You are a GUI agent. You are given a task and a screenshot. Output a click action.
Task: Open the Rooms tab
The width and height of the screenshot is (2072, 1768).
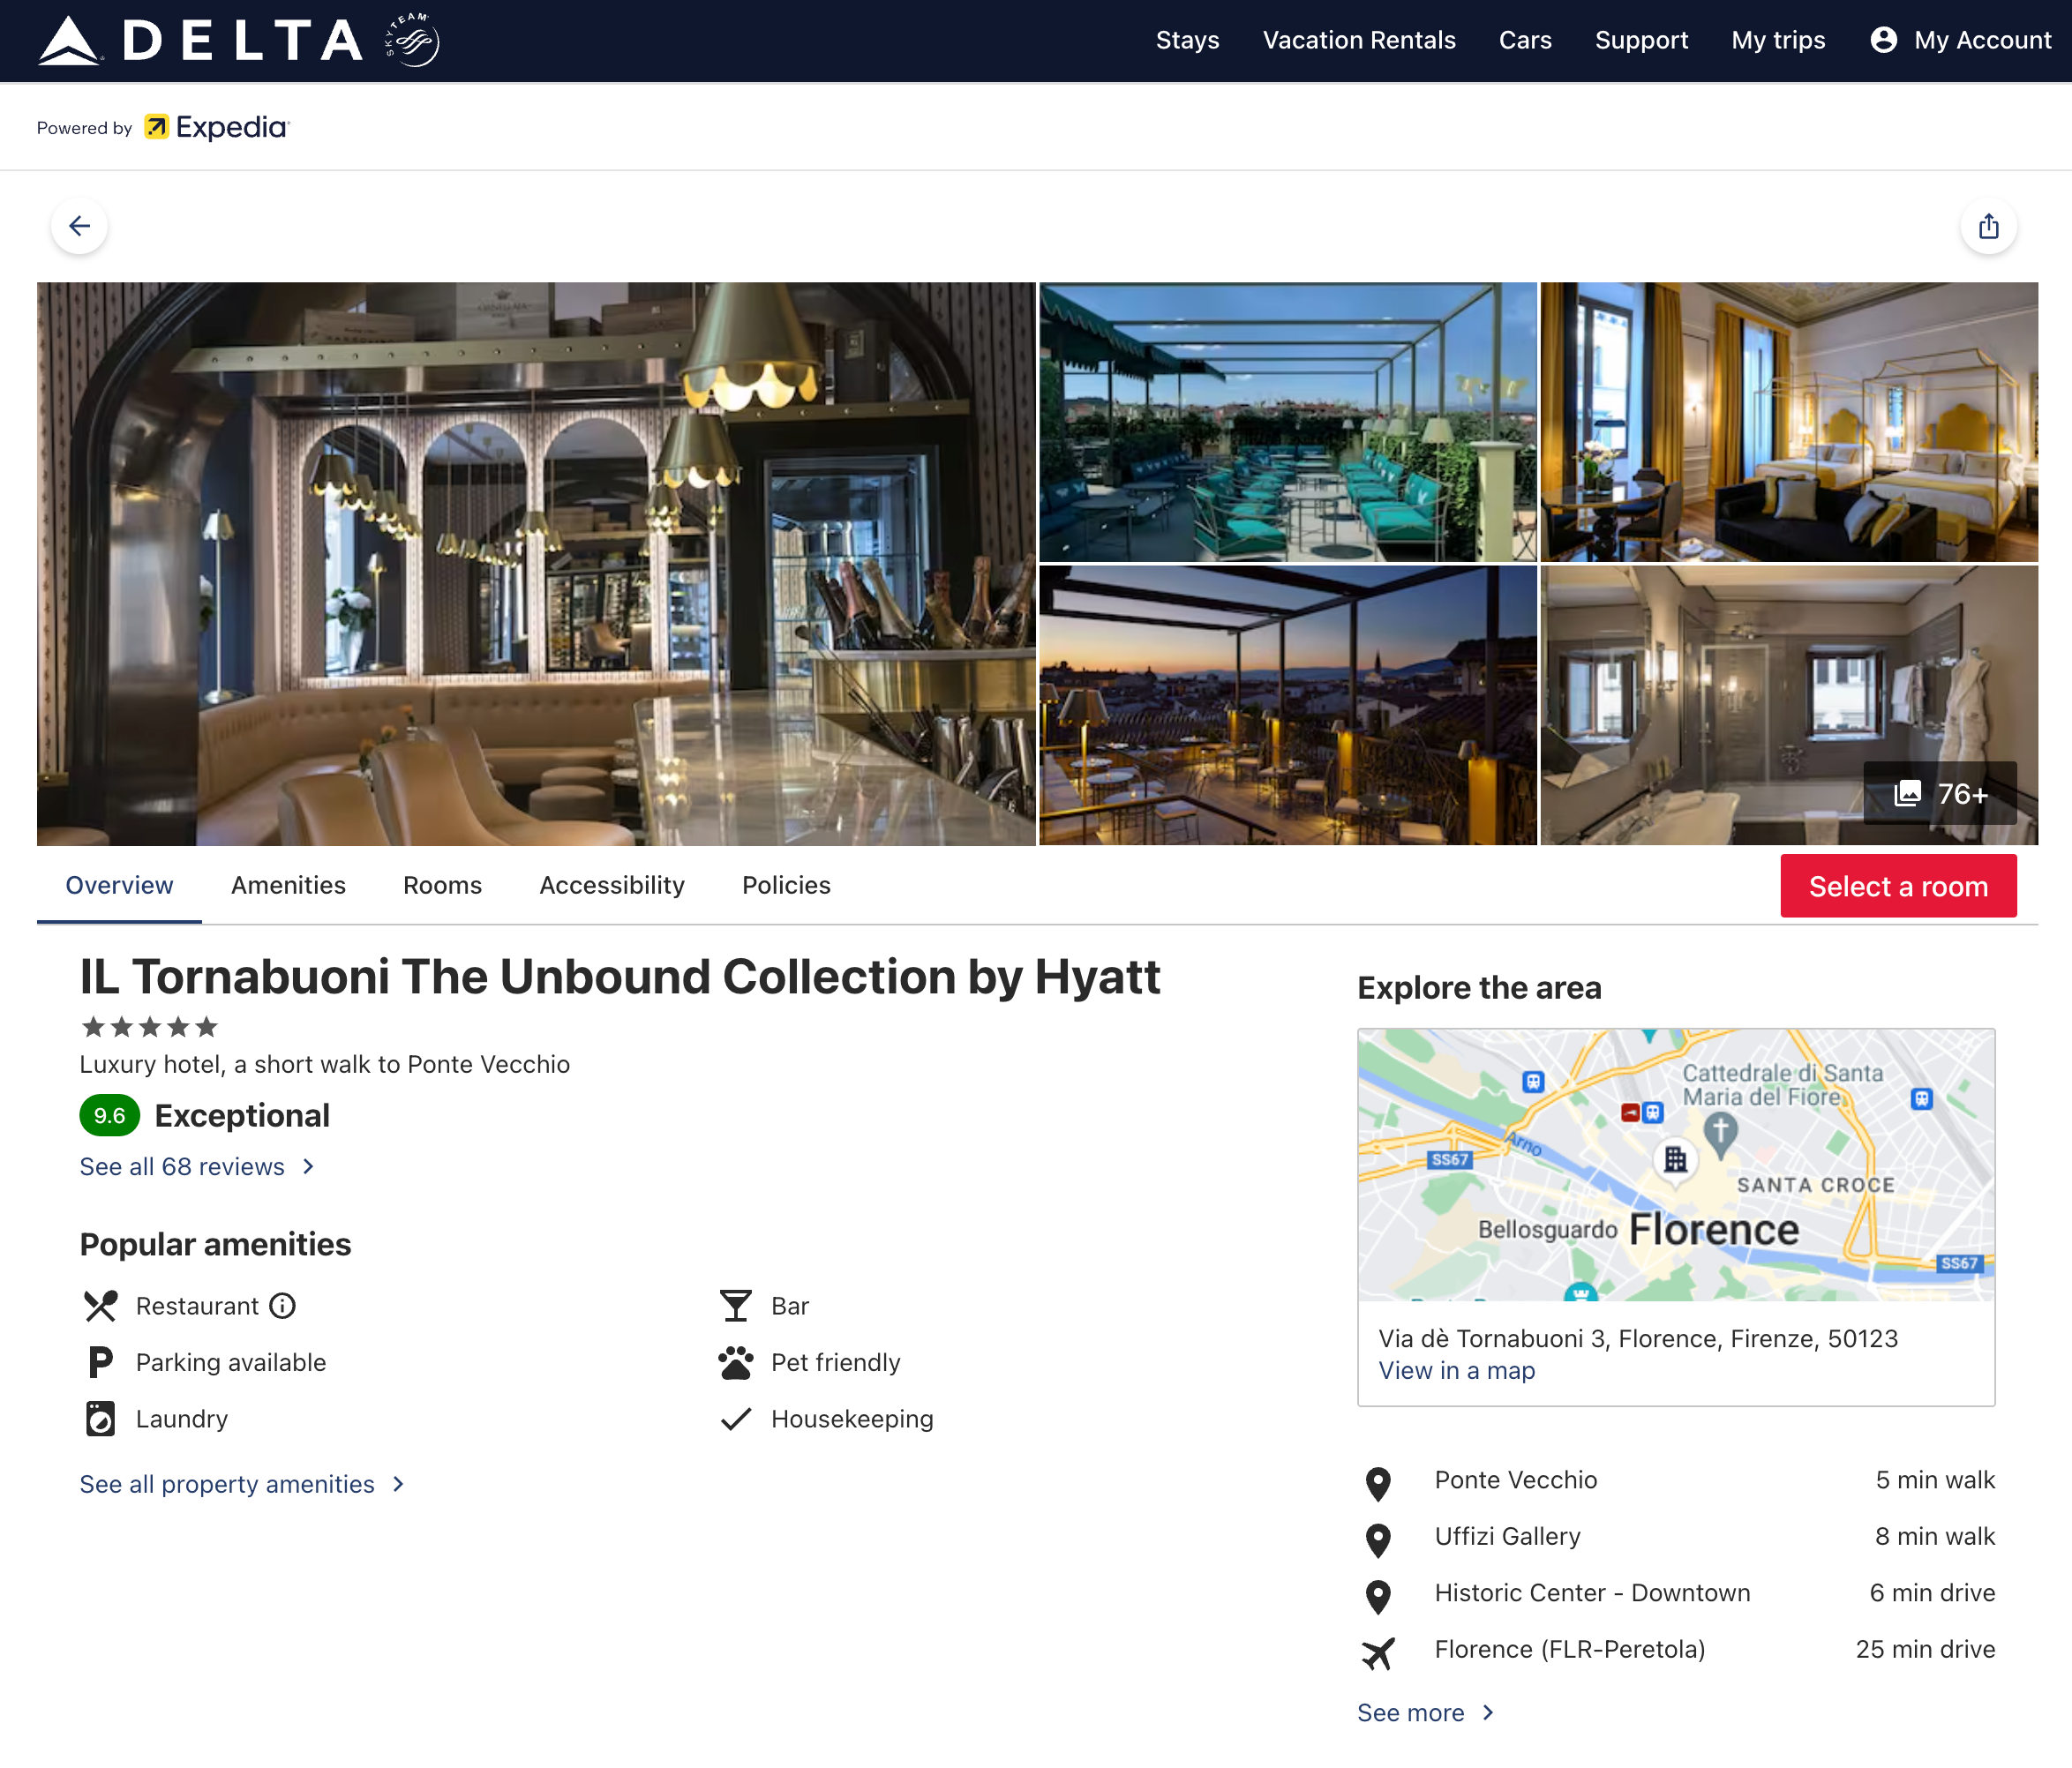(442, 886)
